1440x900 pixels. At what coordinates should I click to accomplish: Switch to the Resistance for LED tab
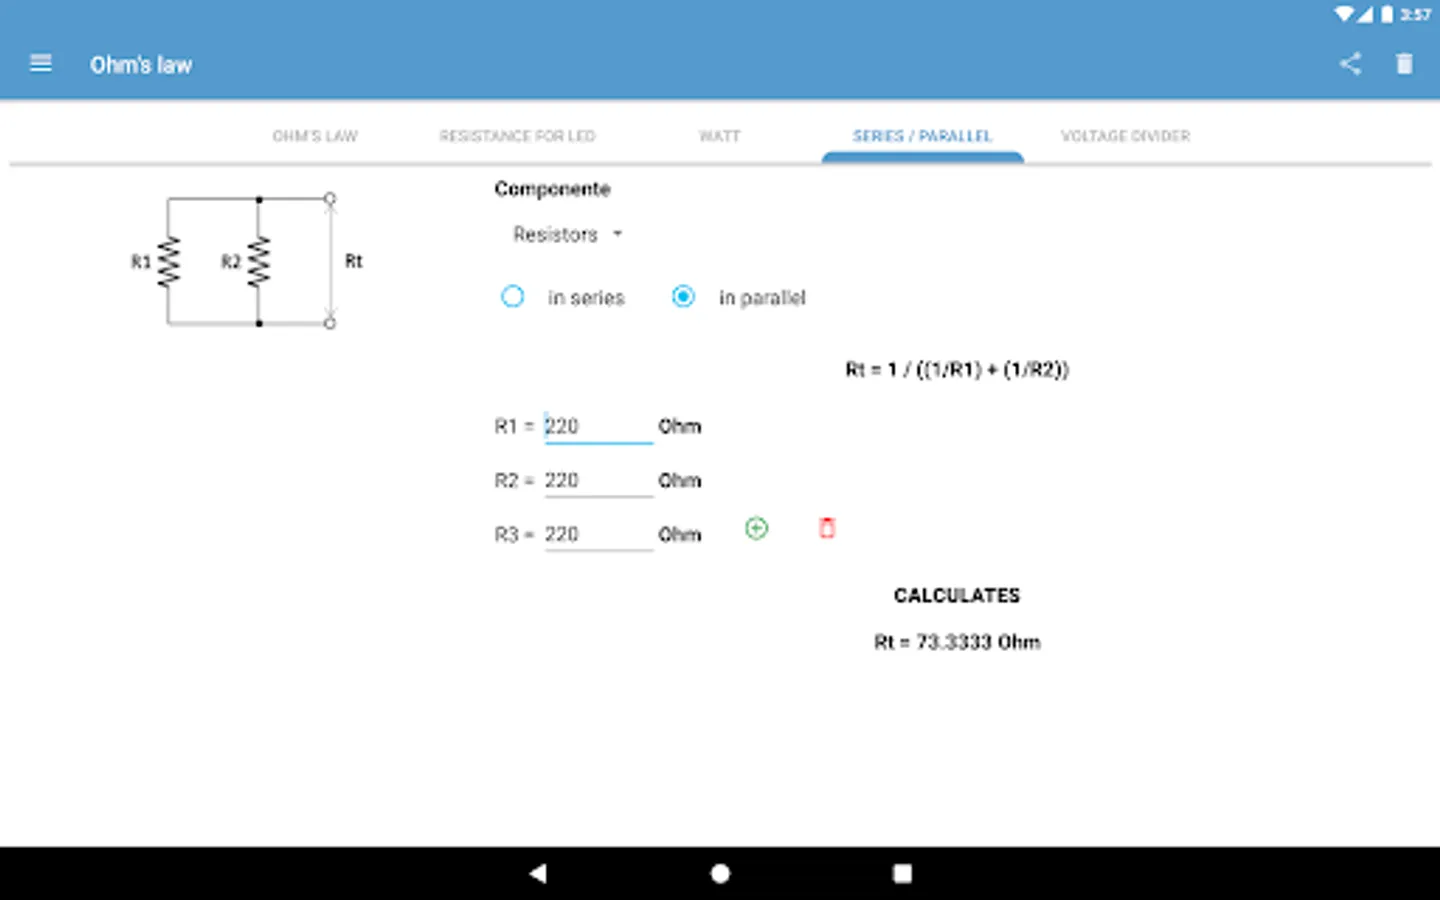(517, 136)
